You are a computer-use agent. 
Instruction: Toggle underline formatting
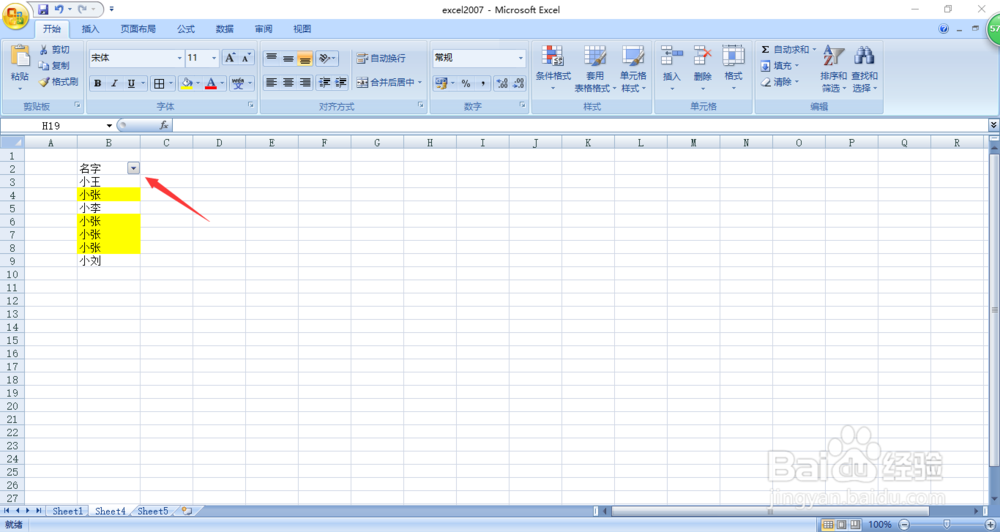(131, 83)
